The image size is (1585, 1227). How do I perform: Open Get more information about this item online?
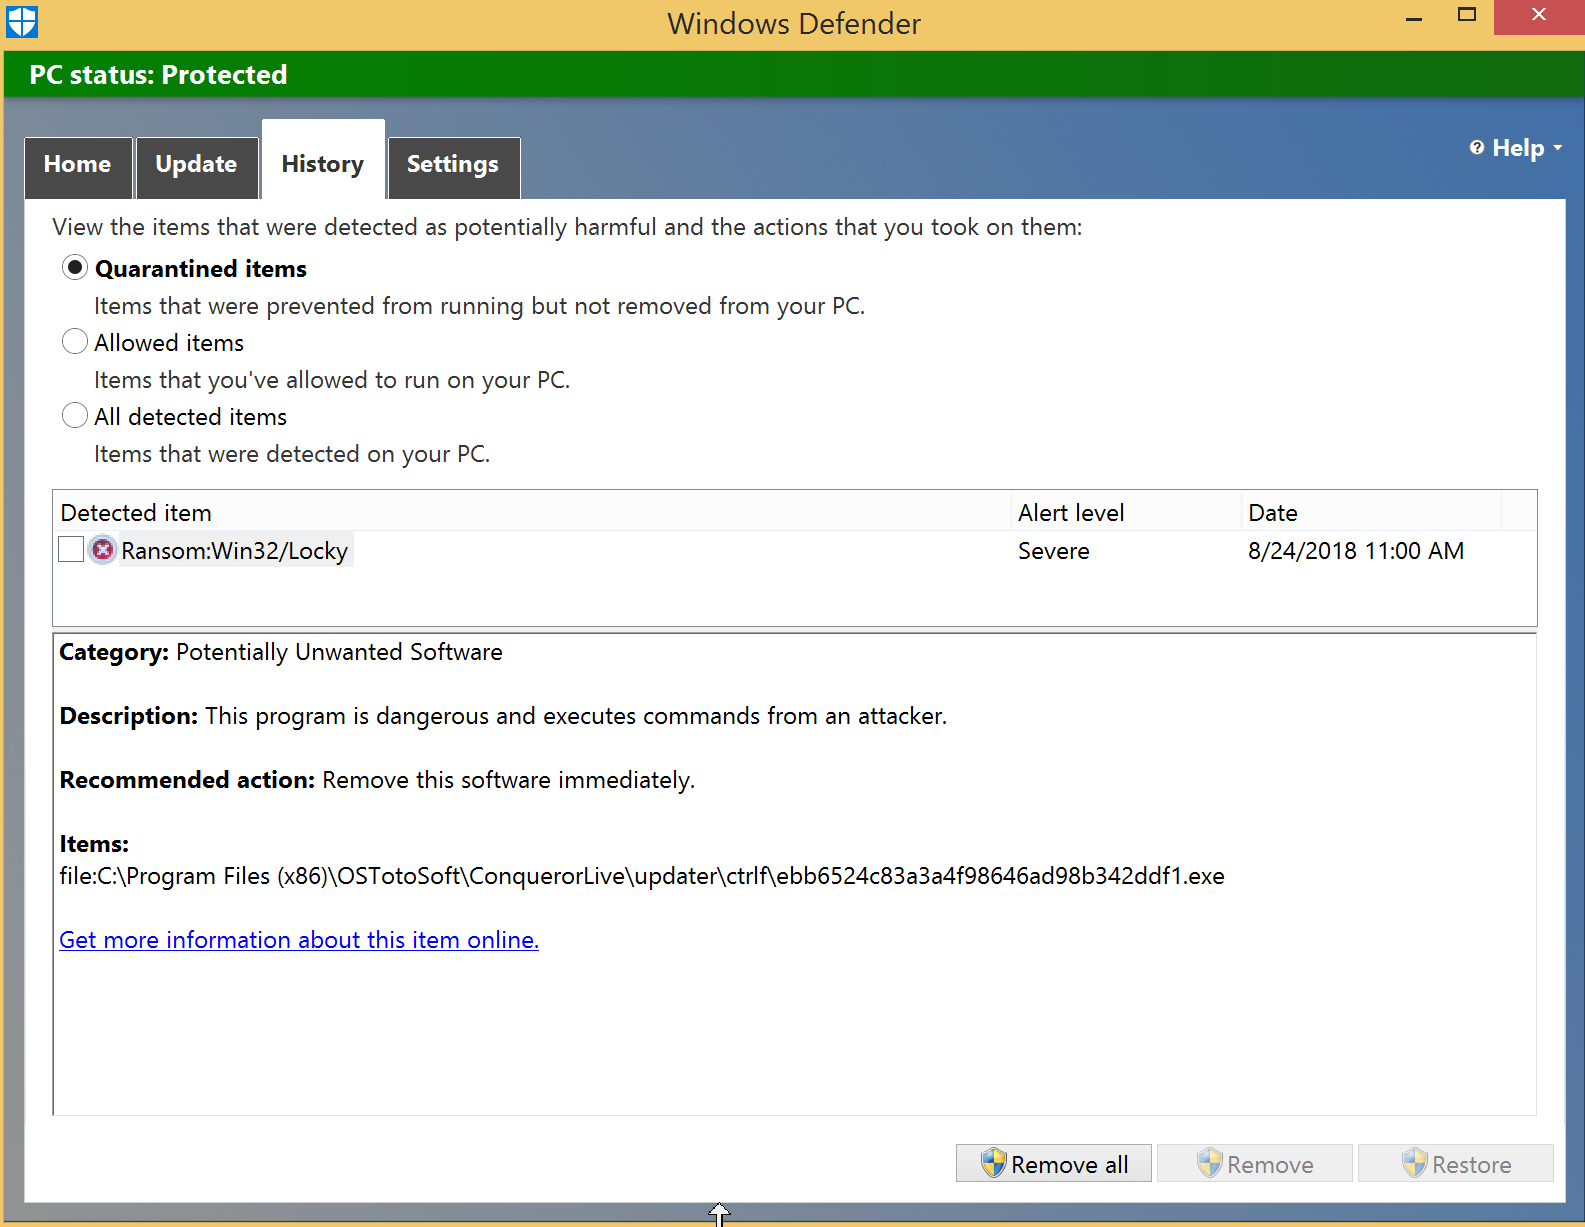coord(299,940)
